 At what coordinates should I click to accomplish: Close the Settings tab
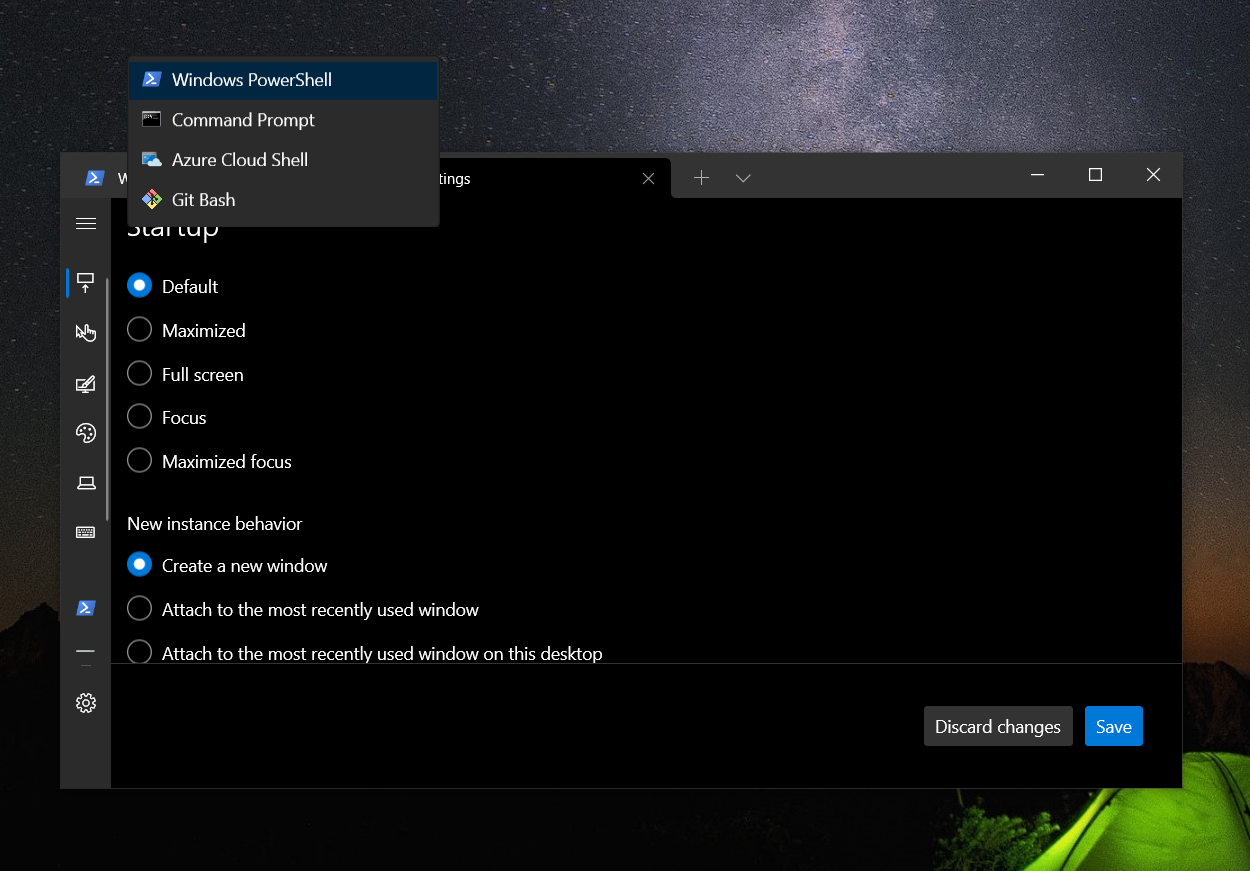648,178
